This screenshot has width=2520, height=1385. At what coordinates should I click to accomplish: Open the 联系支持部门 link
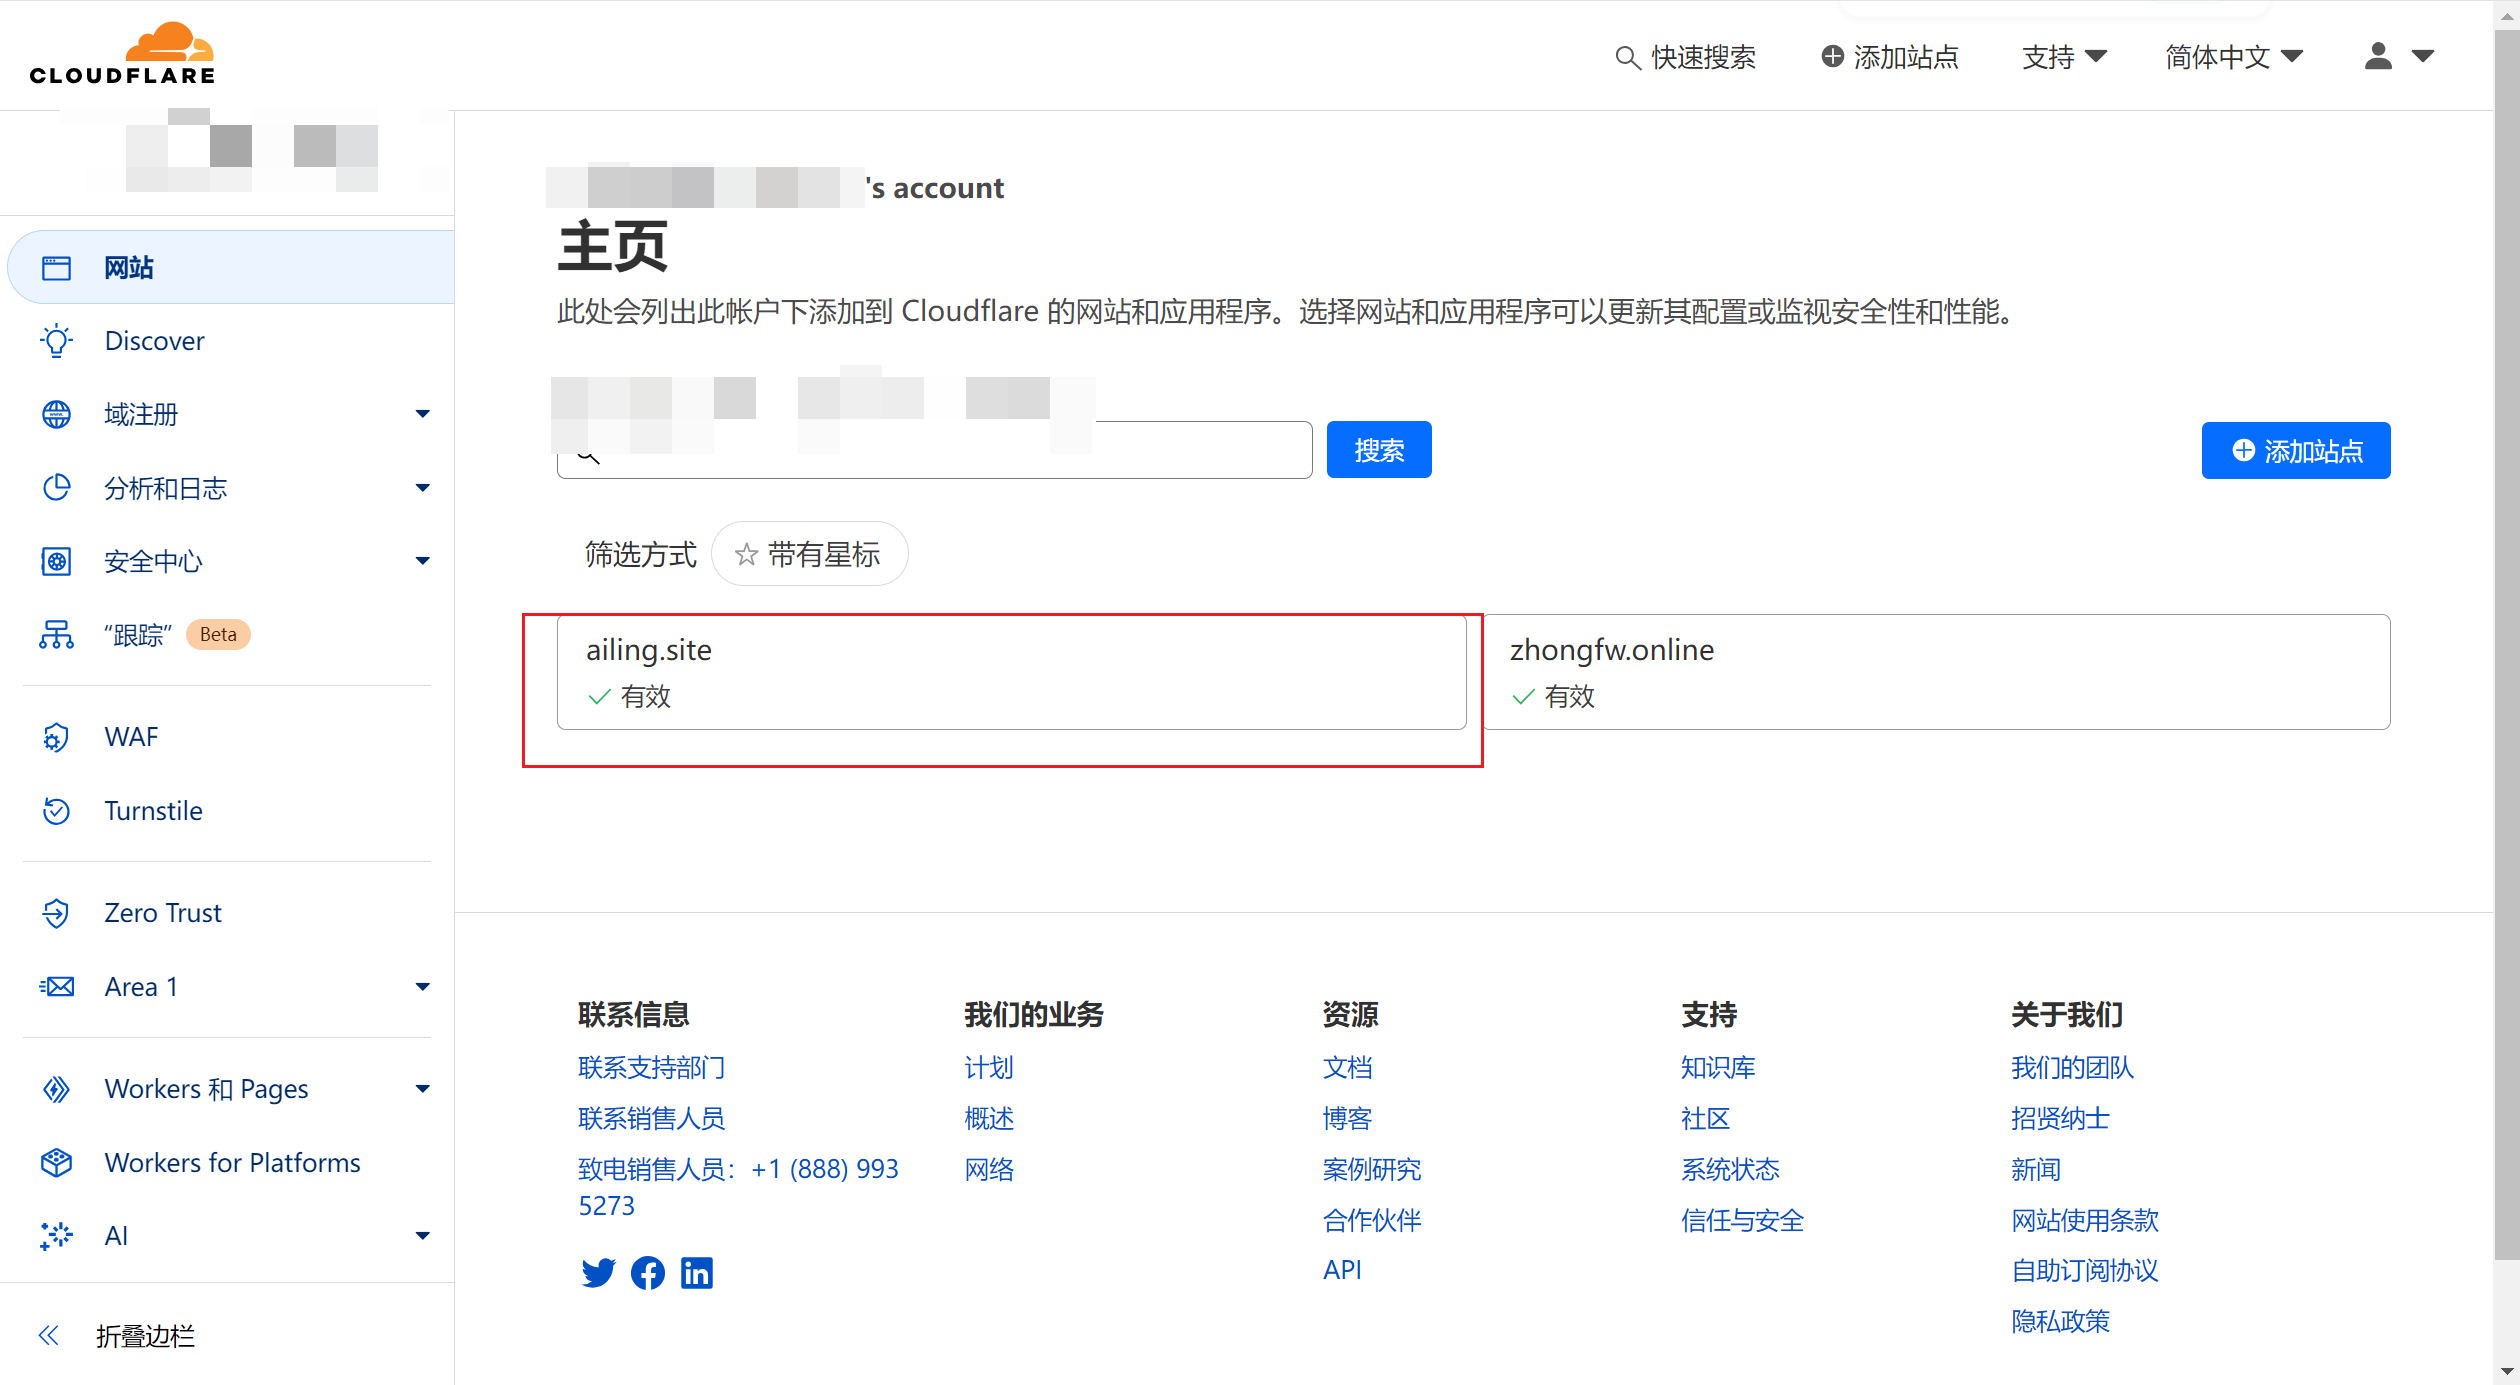652,1068
